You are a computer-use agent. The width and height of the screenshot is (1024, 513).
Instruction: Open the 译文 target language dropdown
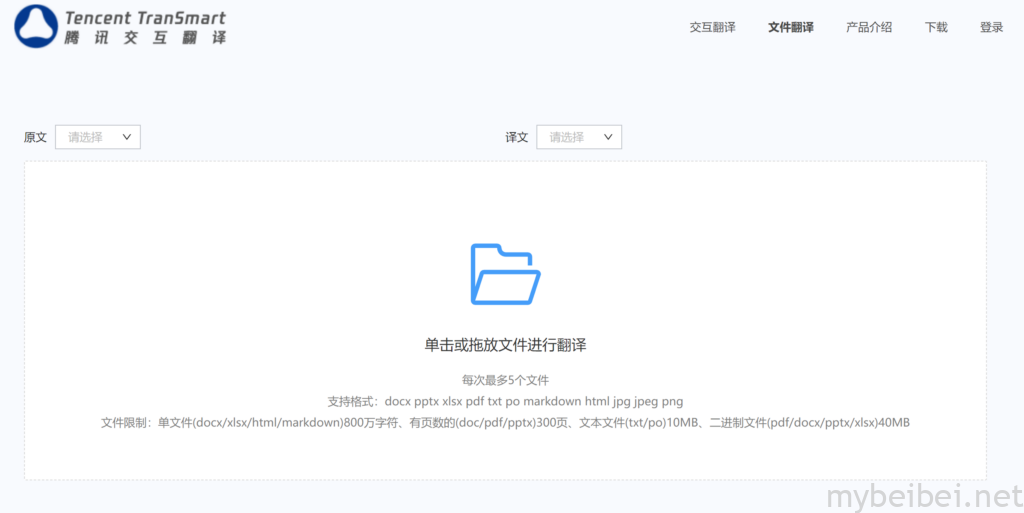pyautogui.click(x=578, y=137)
